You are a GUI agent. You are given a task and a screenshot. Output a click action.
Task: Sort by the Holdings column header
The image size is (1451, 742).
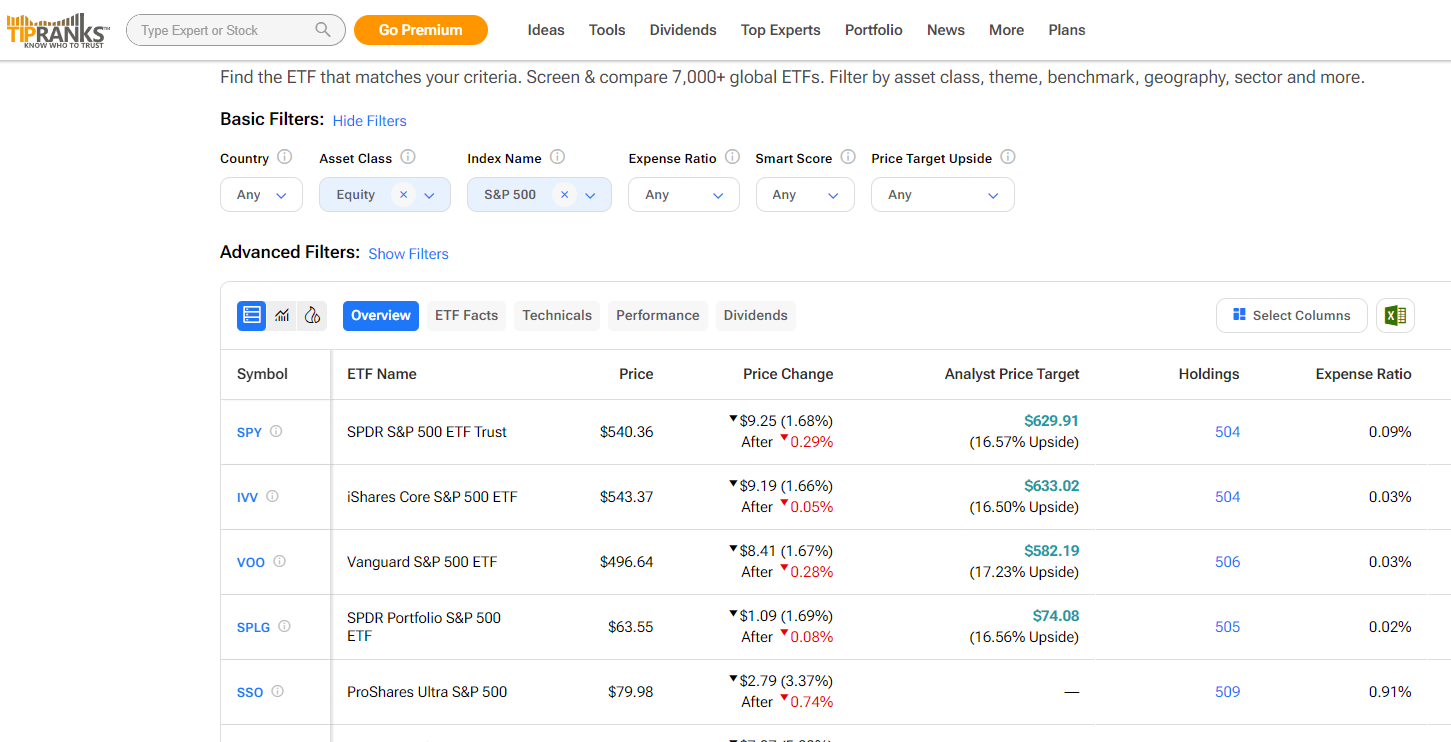[x=1209, y=374]
